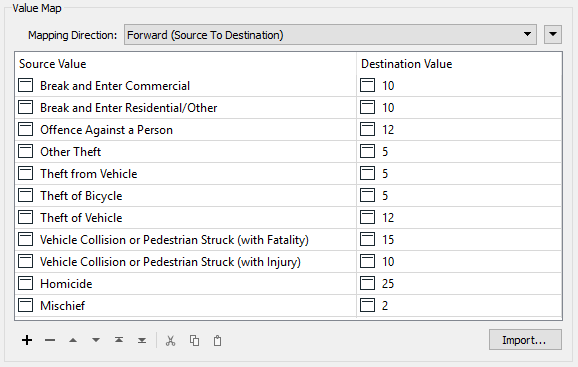This screenshot has width=578, height=367.
Task: Paste row with the clipboard icon
Action: pyautogui.click(x=217, y=340)
